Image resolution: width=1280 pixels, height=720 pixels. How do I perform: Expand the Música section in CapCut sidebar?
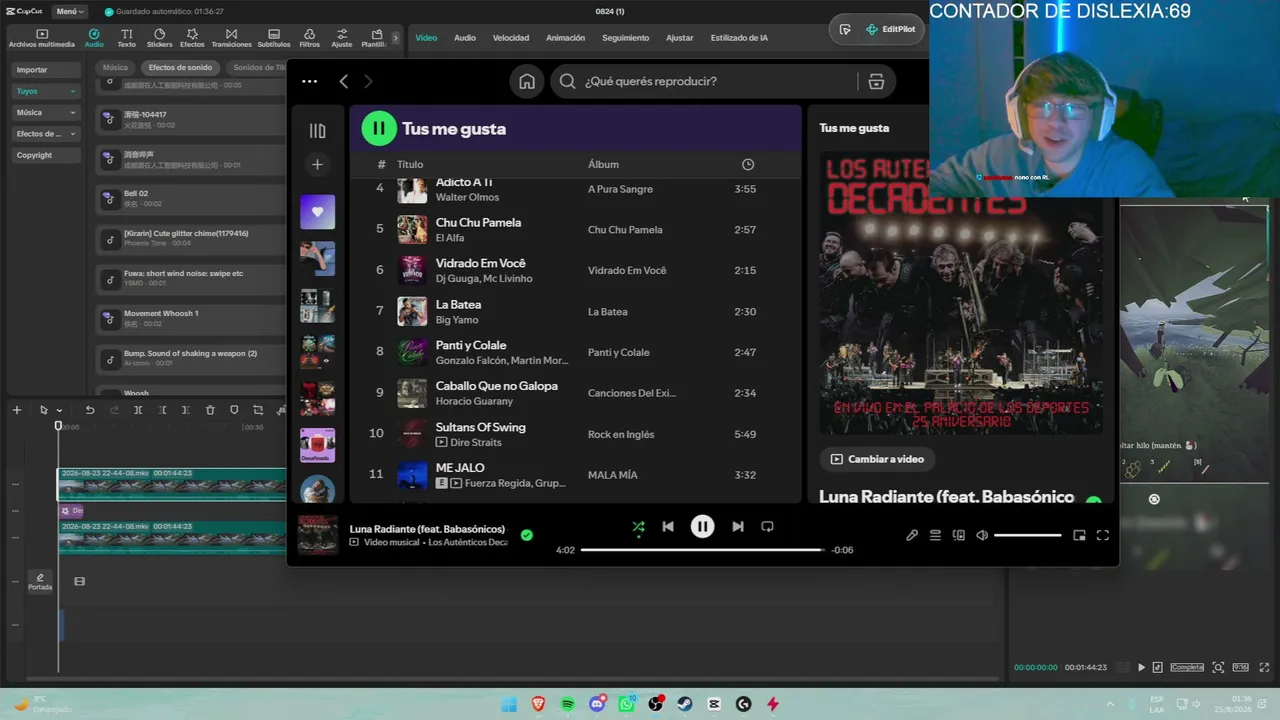pos(45,112)
